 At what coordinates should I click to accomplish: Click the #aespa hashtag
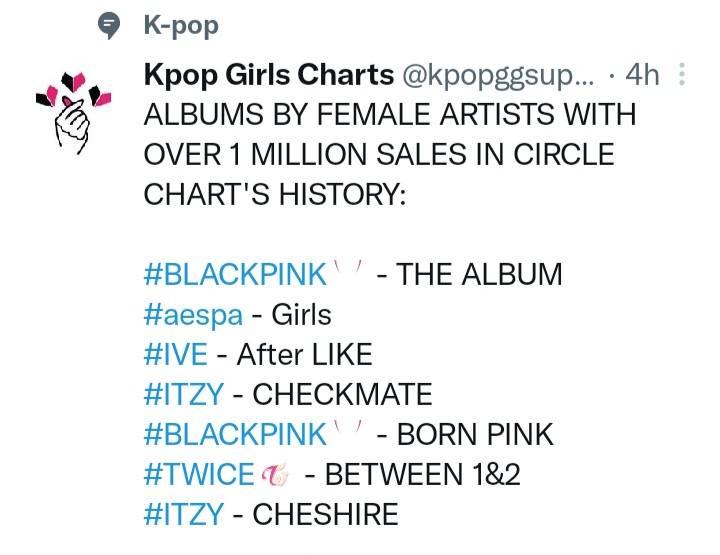pyautogui.click(x=193, y=315)
